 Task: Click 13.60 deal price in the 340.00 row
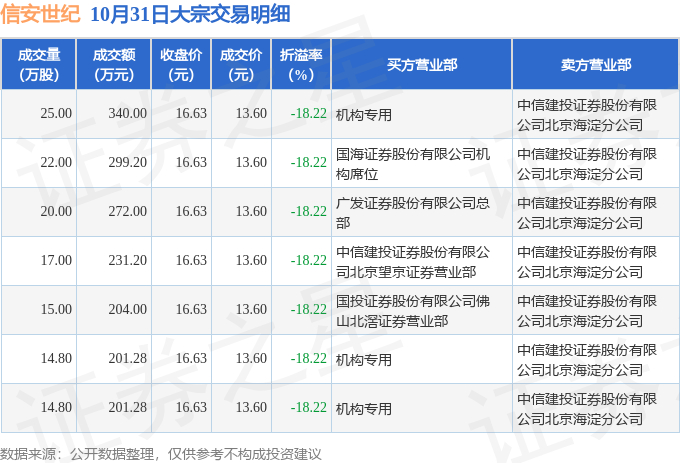(x=251, y=114)
